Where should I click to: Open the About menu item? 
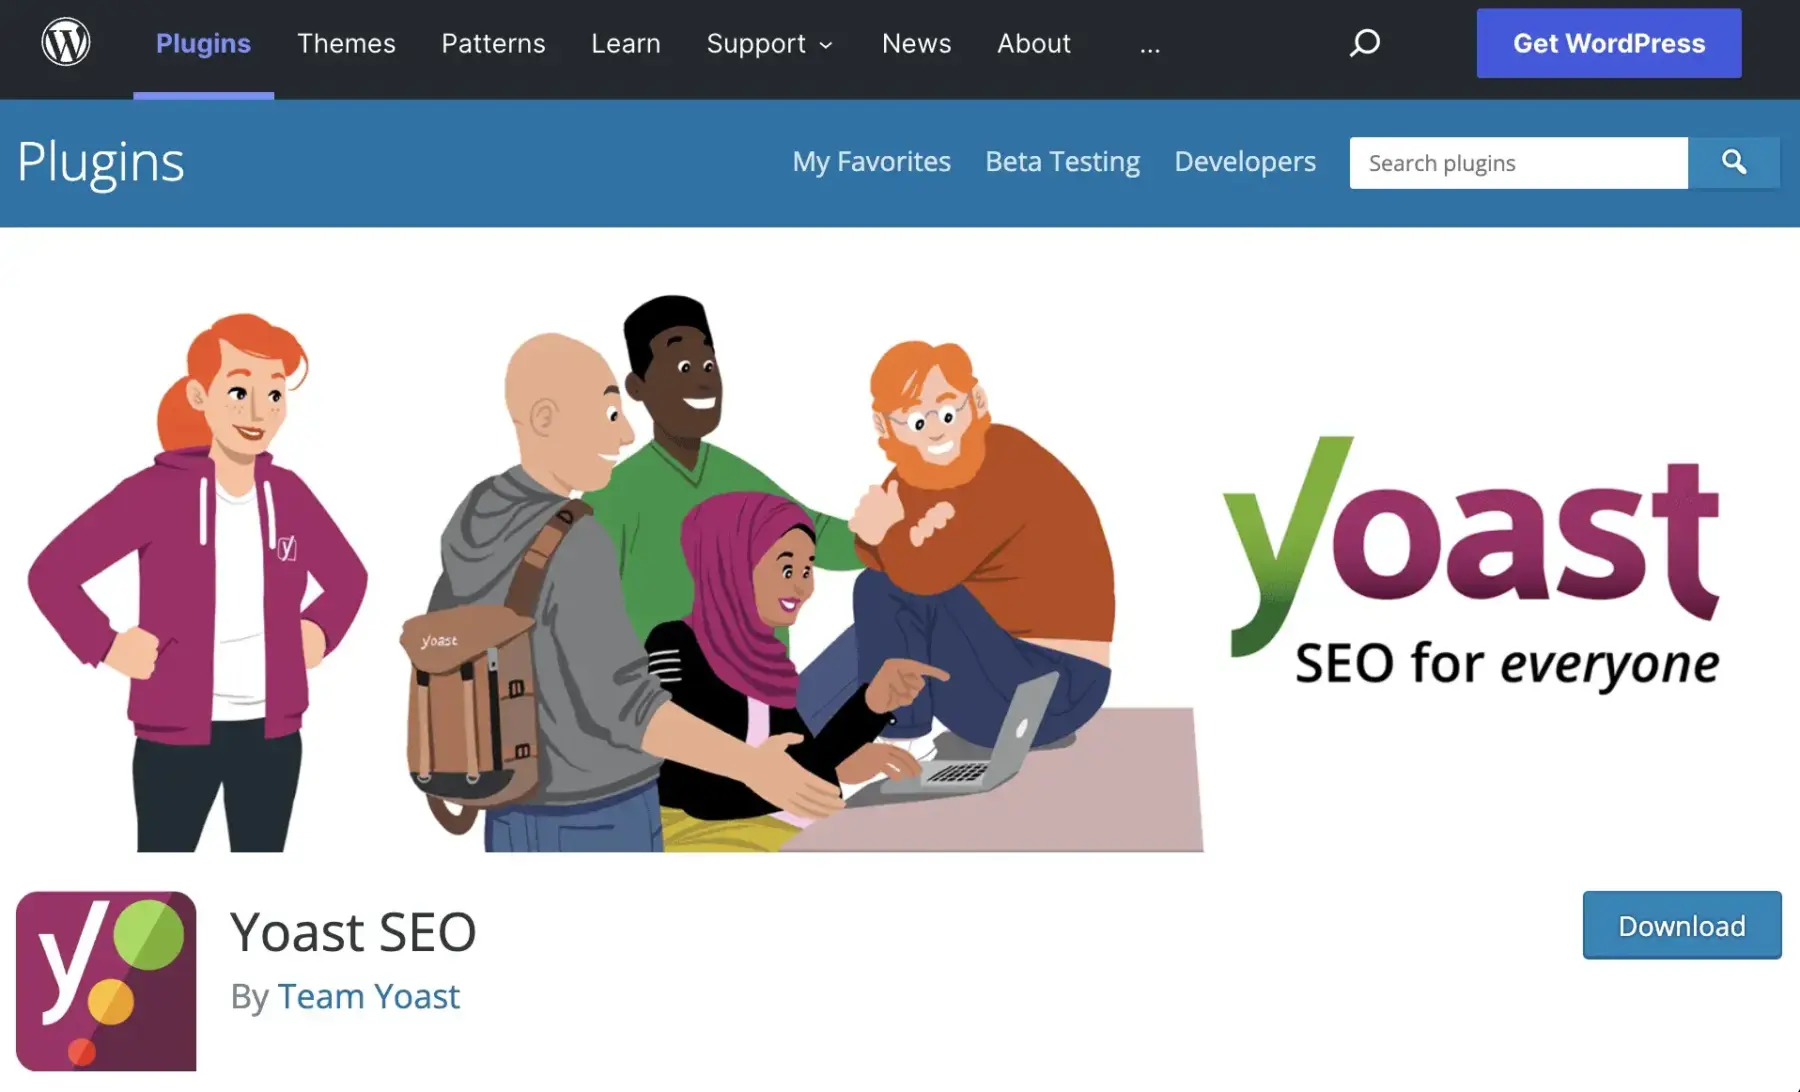pos(1033,44)
